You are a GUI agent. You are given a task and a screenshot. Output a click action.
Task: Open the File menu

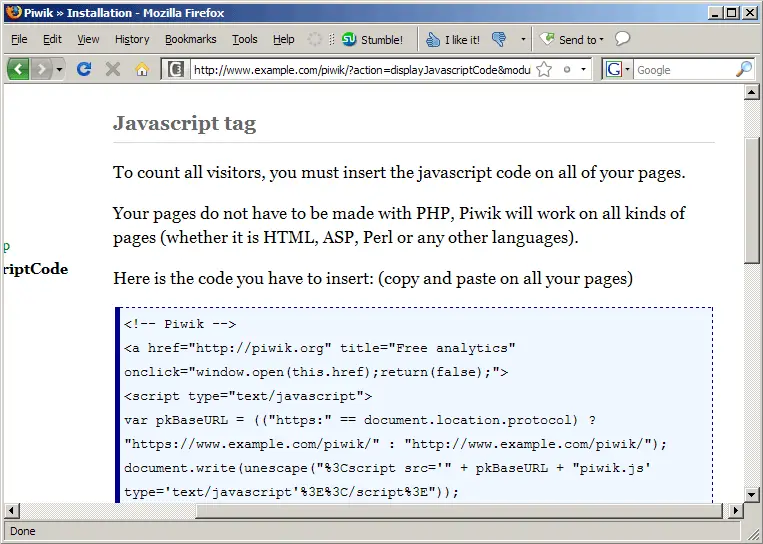(x=19, y=39)
